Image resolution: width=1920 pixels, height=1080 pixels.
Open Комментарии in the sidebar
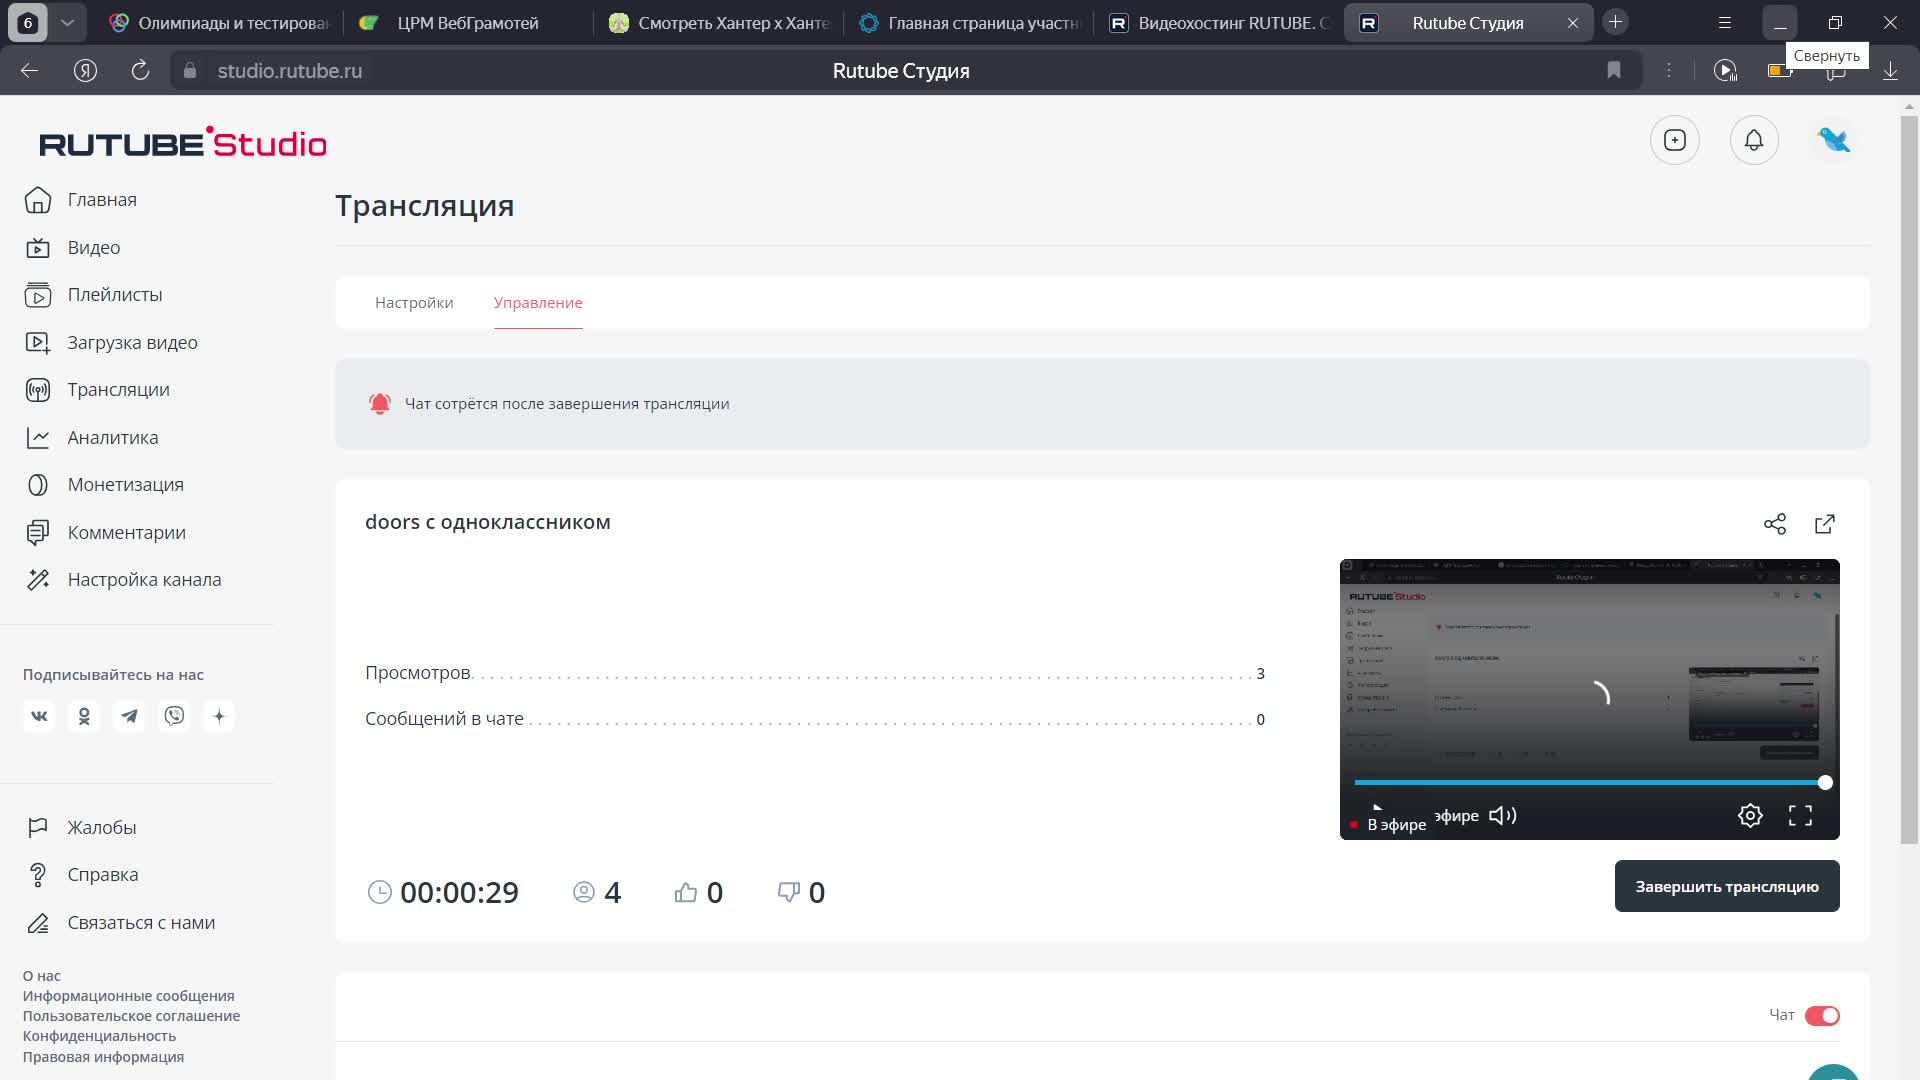(x=105, y=533)
